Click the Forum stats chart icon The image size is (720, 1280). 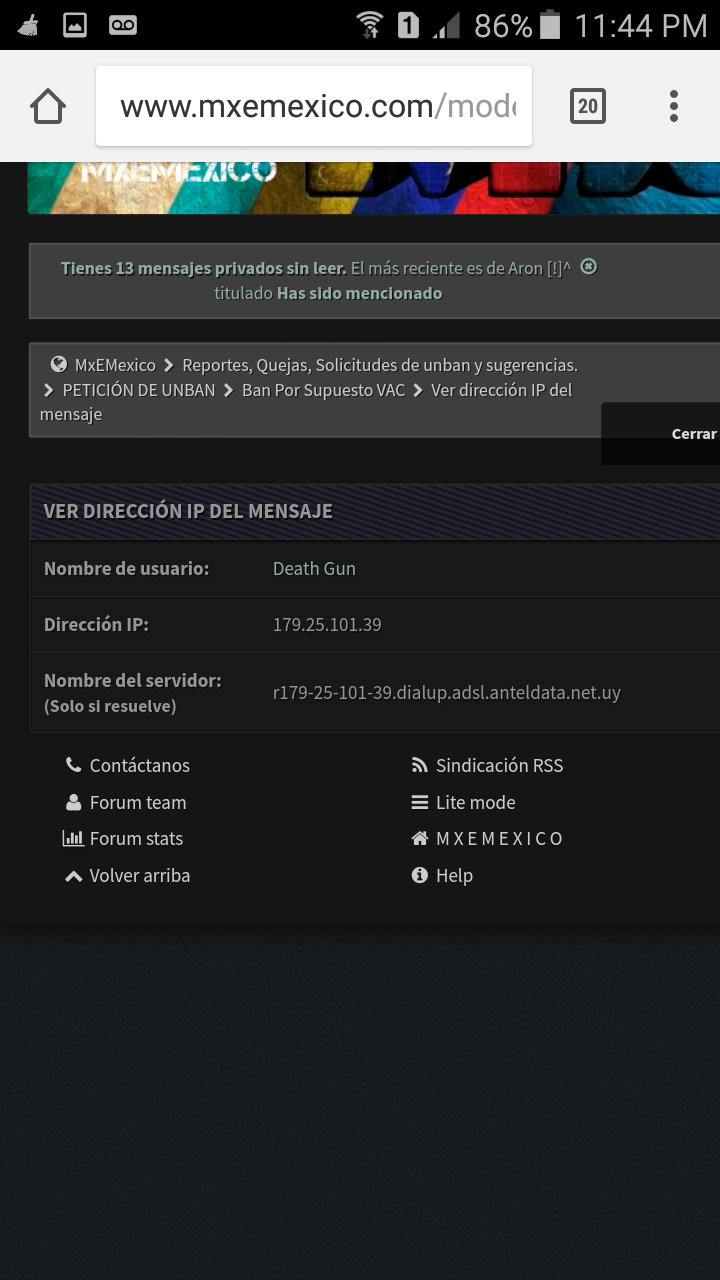[73, 838]
